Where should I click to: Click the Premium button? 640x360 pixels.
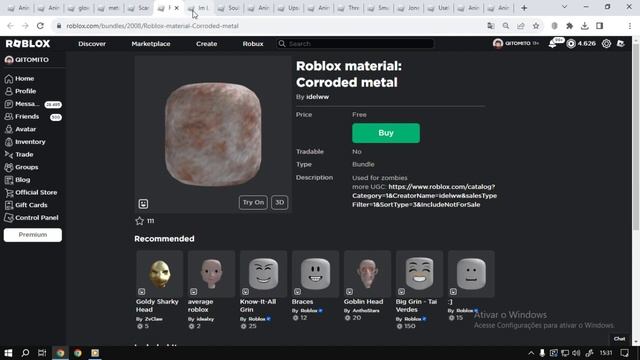point(33,235)
